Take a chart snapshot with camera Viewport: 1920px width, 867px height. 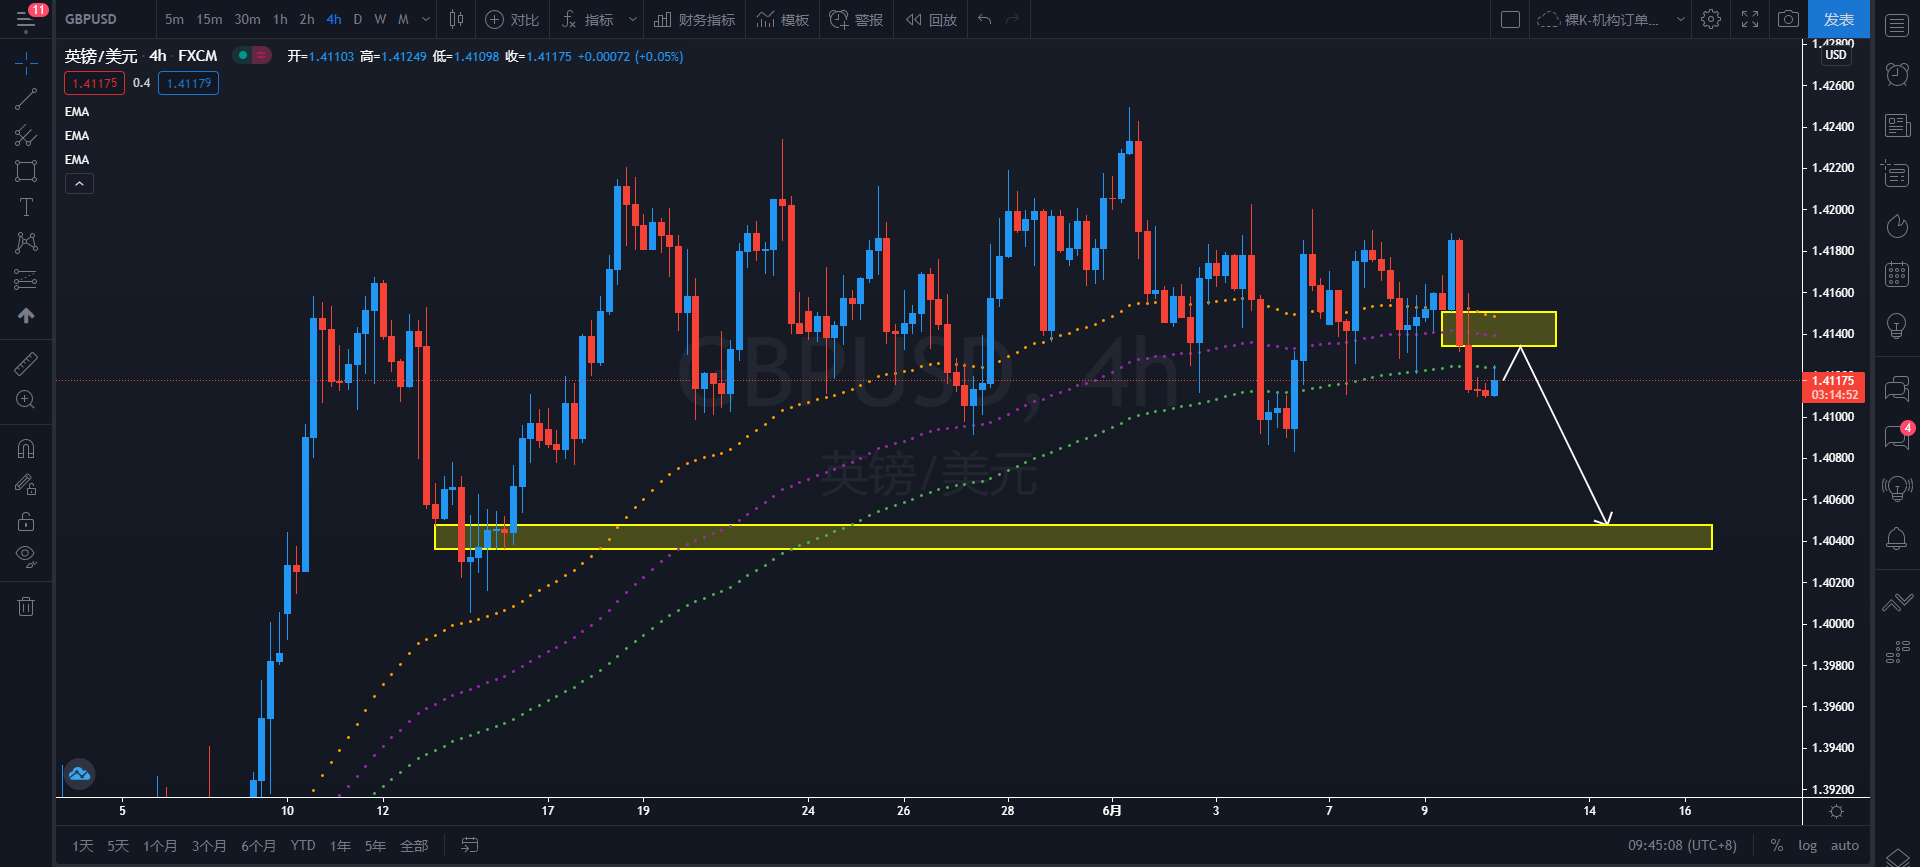(x=1788, y=19)
